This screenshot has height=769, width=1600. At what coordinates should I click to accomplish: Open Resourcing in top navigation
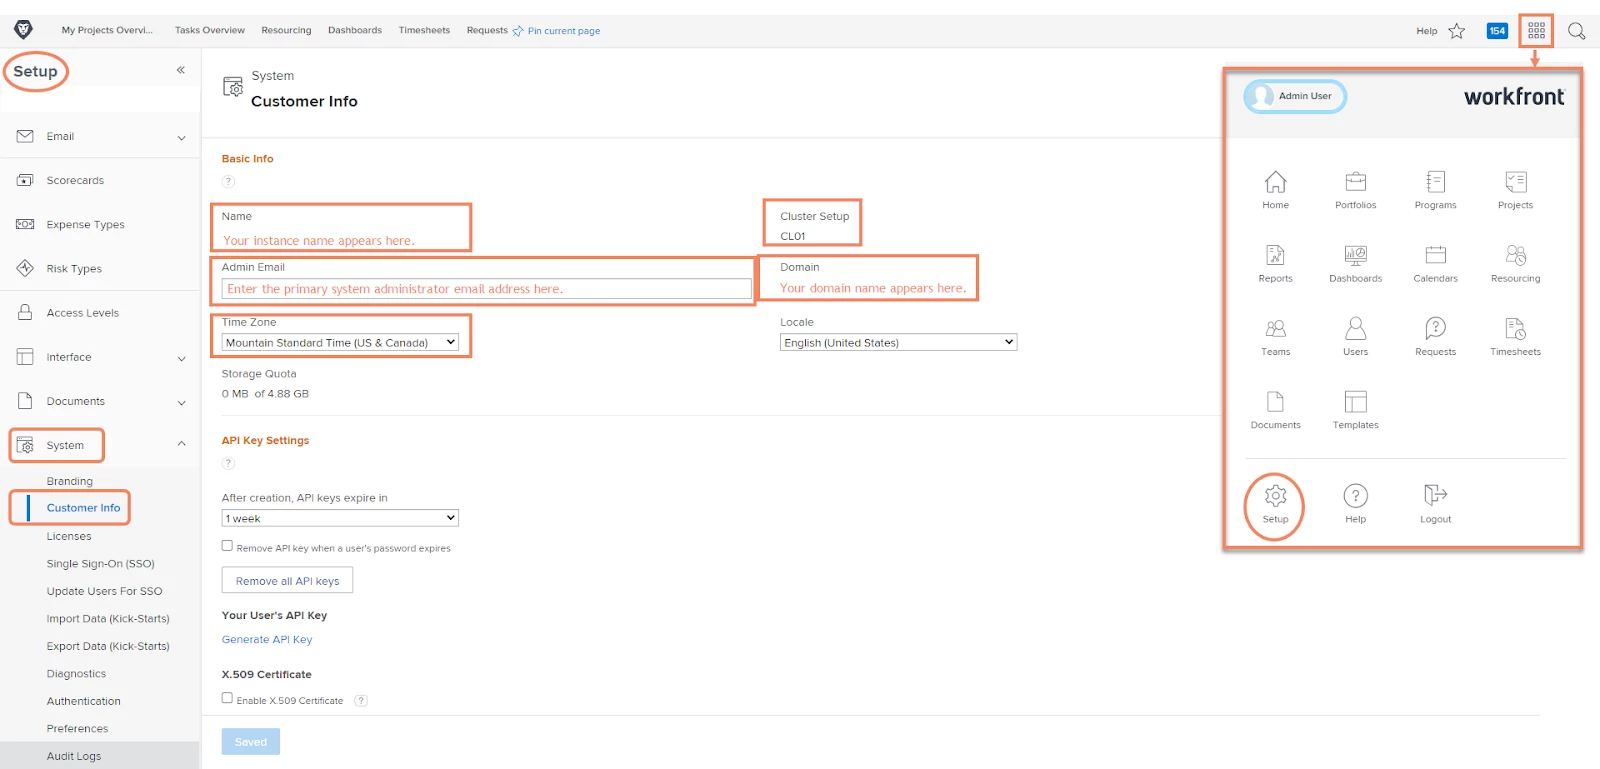(286, 30)
